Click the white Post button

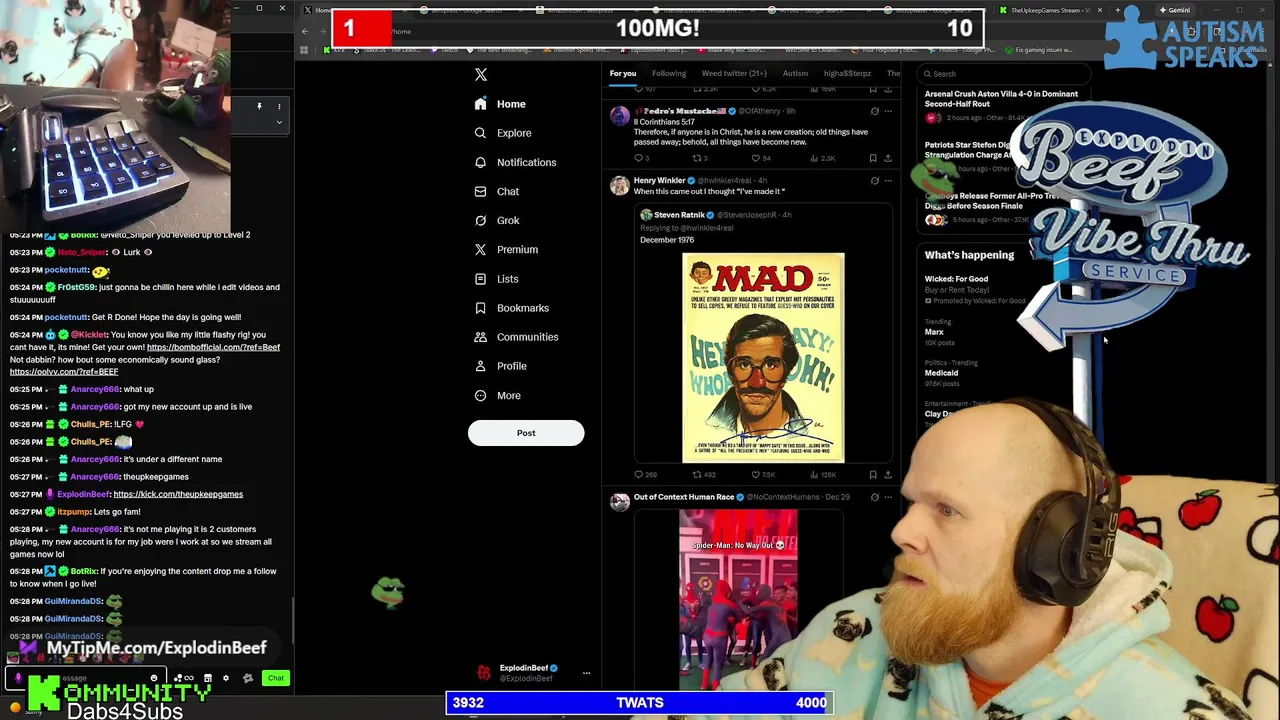(x=526, y=433)
